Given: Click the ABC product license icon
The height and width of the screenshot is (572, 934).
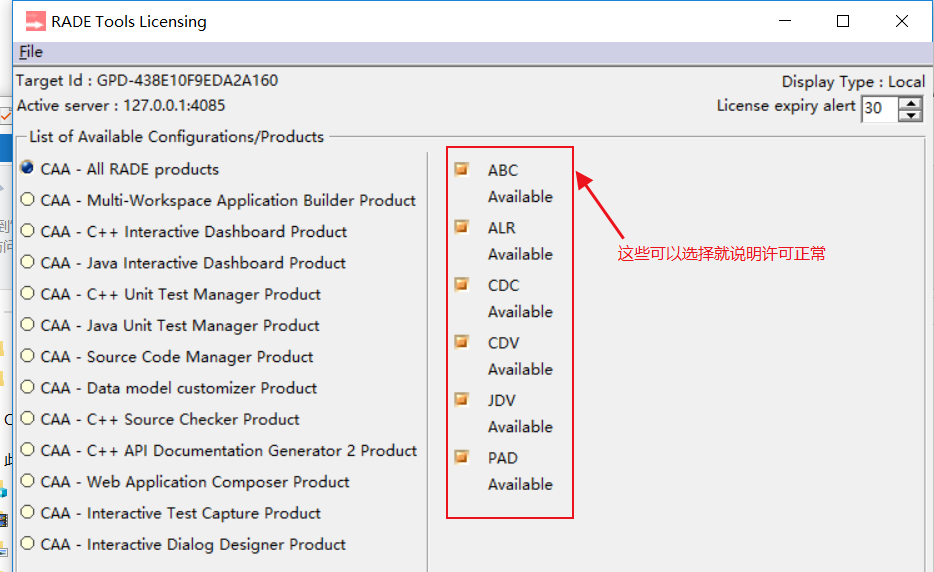Looking at the screenshot, I should (461, 169).
